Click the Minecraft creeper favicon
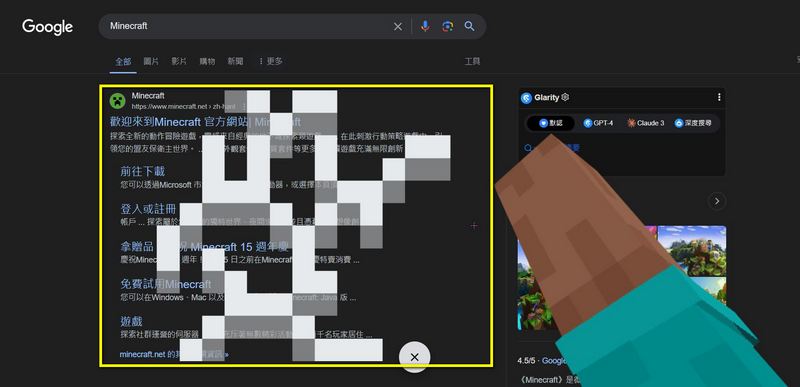Viewport: 800px width, 387px height. 117,101
